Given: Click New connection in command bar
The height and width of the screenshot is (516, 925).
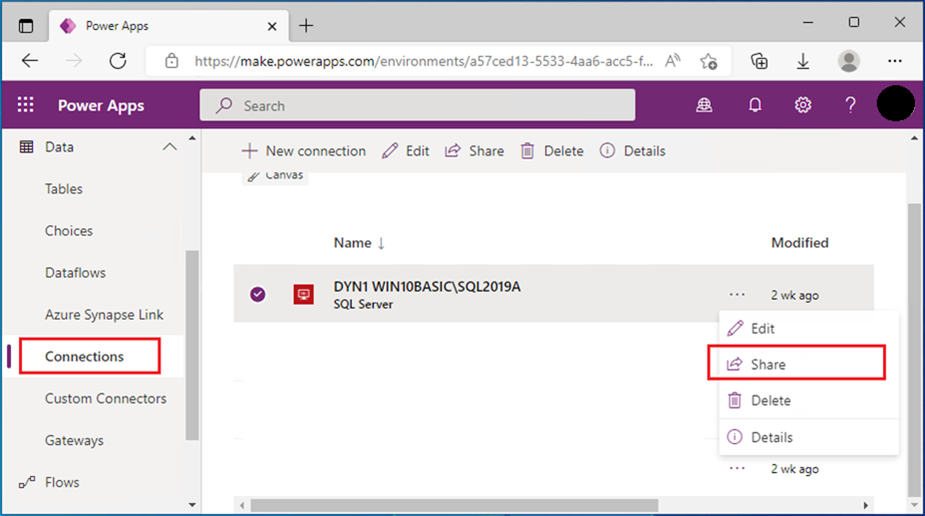Looking at the screenshot, I should (303, 151).
